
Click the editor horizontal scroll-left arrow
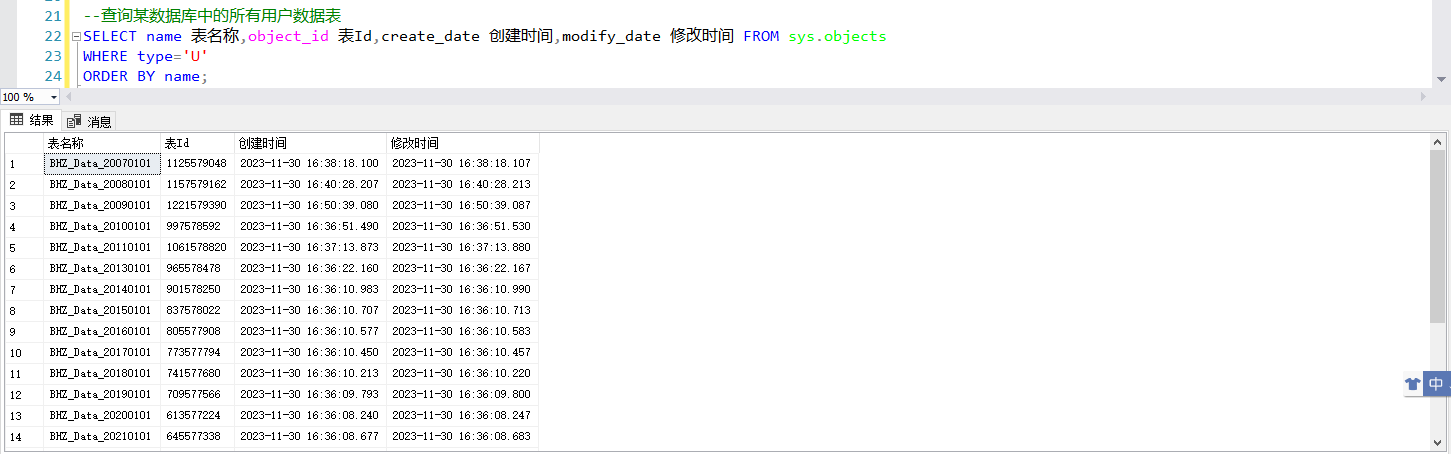(70, 97)
